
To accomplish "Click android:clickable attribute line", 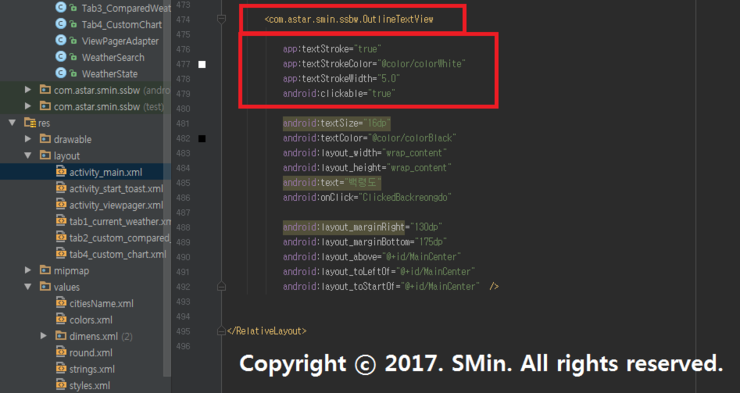I will tap(339, 93).
